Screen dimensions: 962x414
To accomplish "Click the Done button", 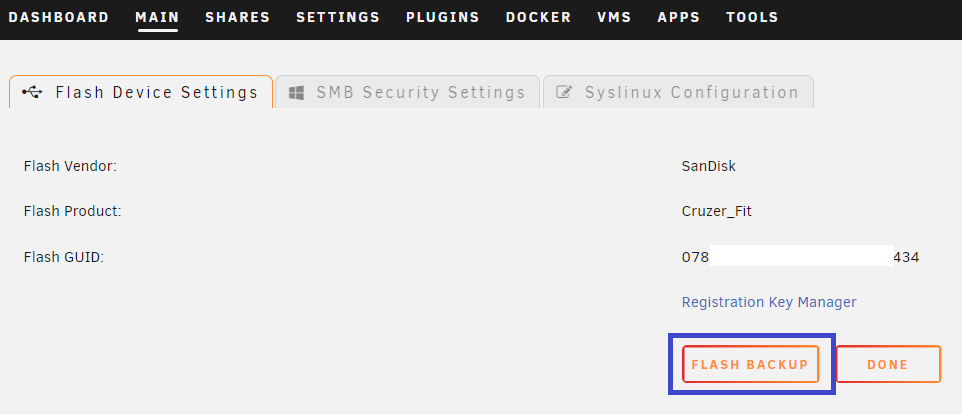I will pos(888,364).
